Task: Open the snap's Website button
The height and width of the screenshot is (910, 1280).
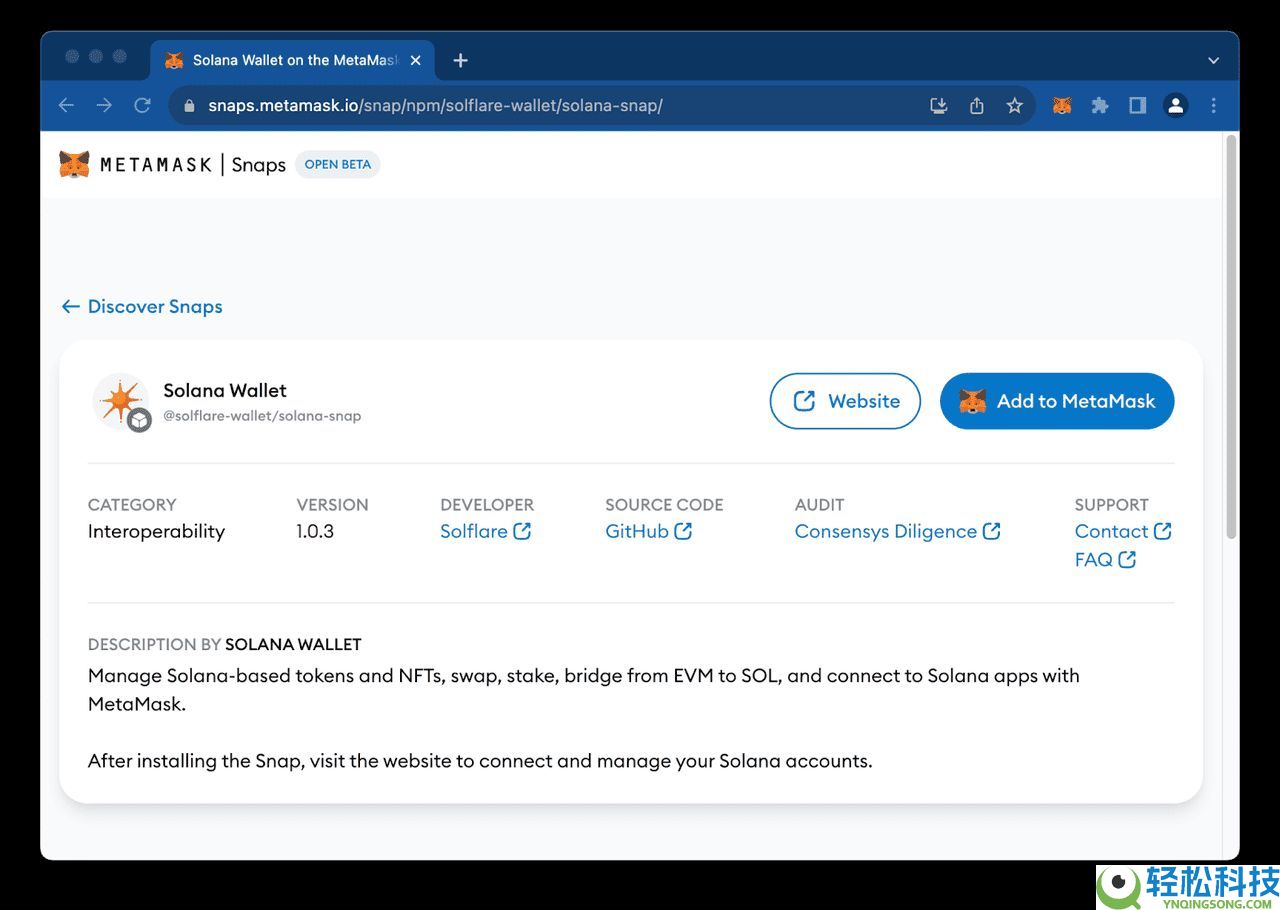Action: (x=845, y=401)
